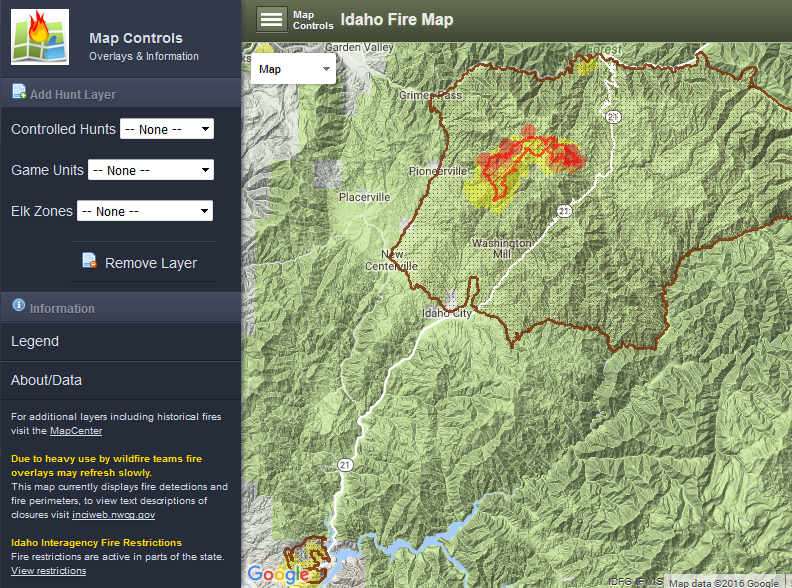Open the Elk Zones dropdown
The height and width of the screenshot is (588, 792).
145,211
